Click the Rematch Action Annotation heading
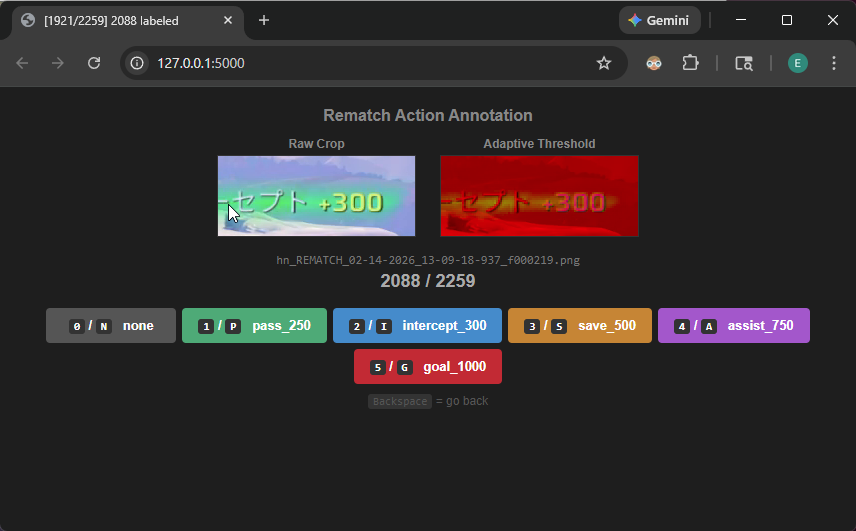The image size is (856, 531). [428, 116]
